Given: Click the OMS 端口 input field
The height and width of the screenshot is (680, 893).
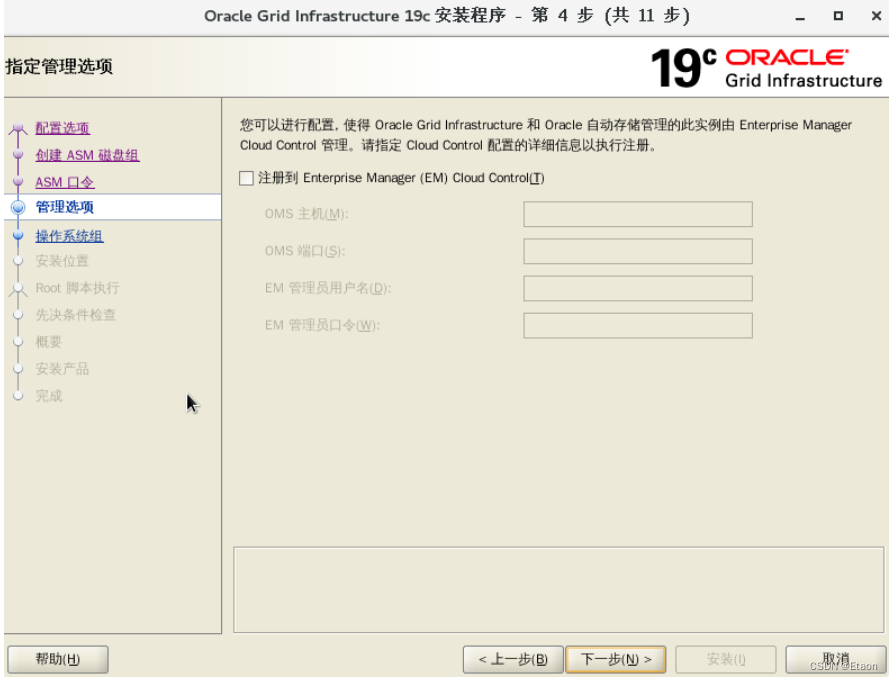Looking at the screenshot, I should pyautogui.click(x=638, y=251).
